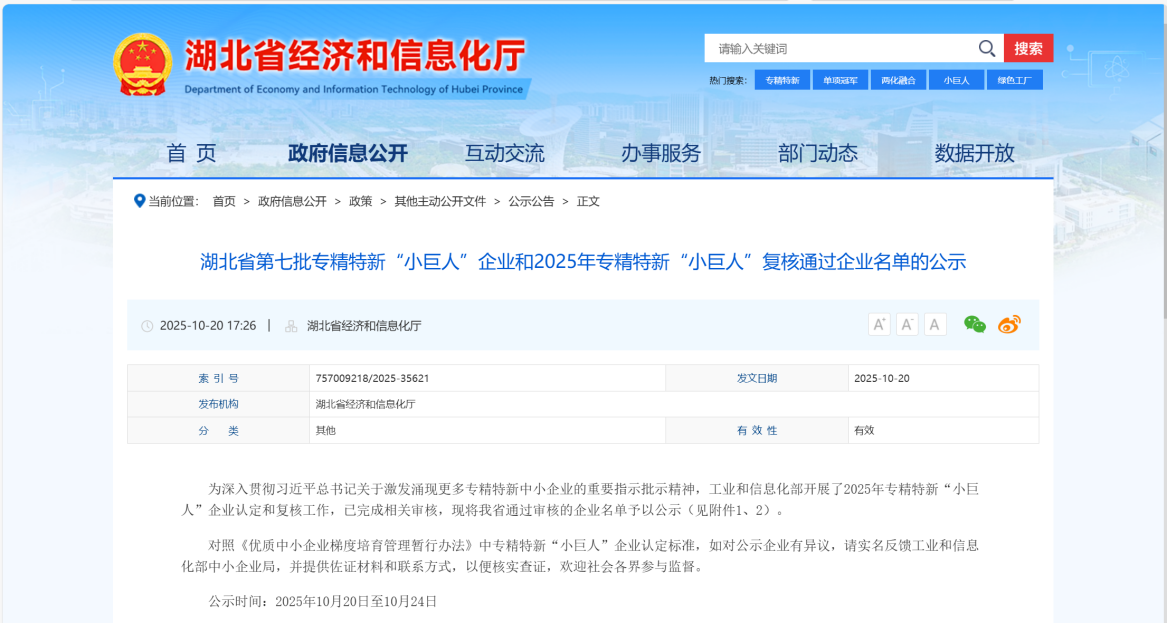Open the 政府信息公开 navigation tab

coord(348,153)
